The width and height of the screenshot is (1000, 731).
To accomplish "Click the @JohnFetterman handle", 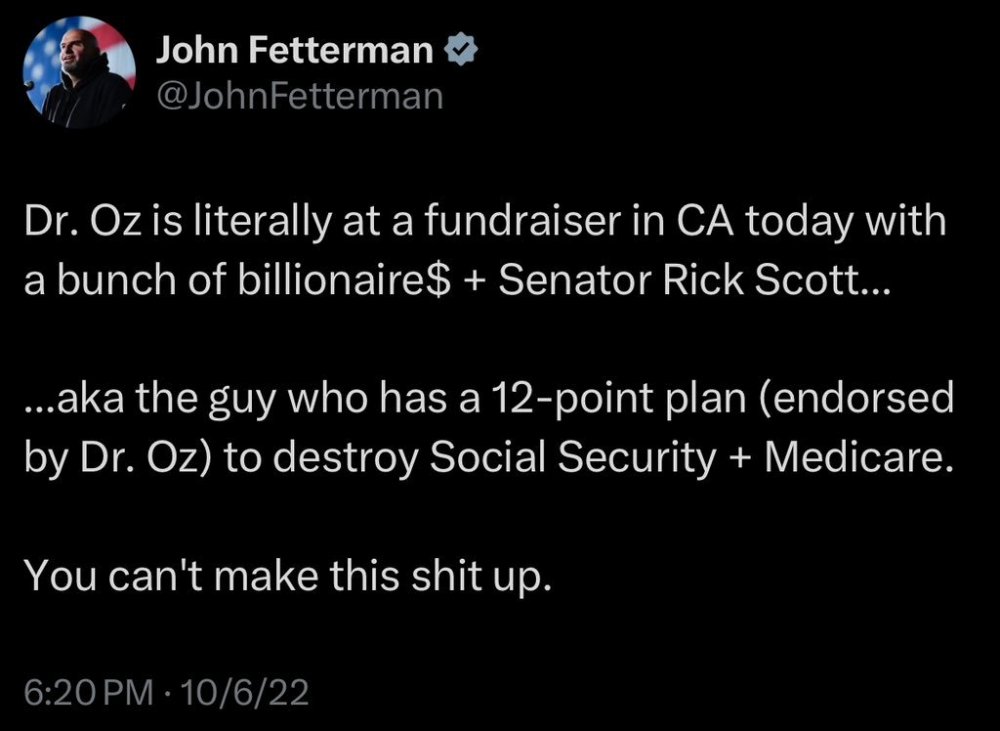I will [x=298, y=97].
